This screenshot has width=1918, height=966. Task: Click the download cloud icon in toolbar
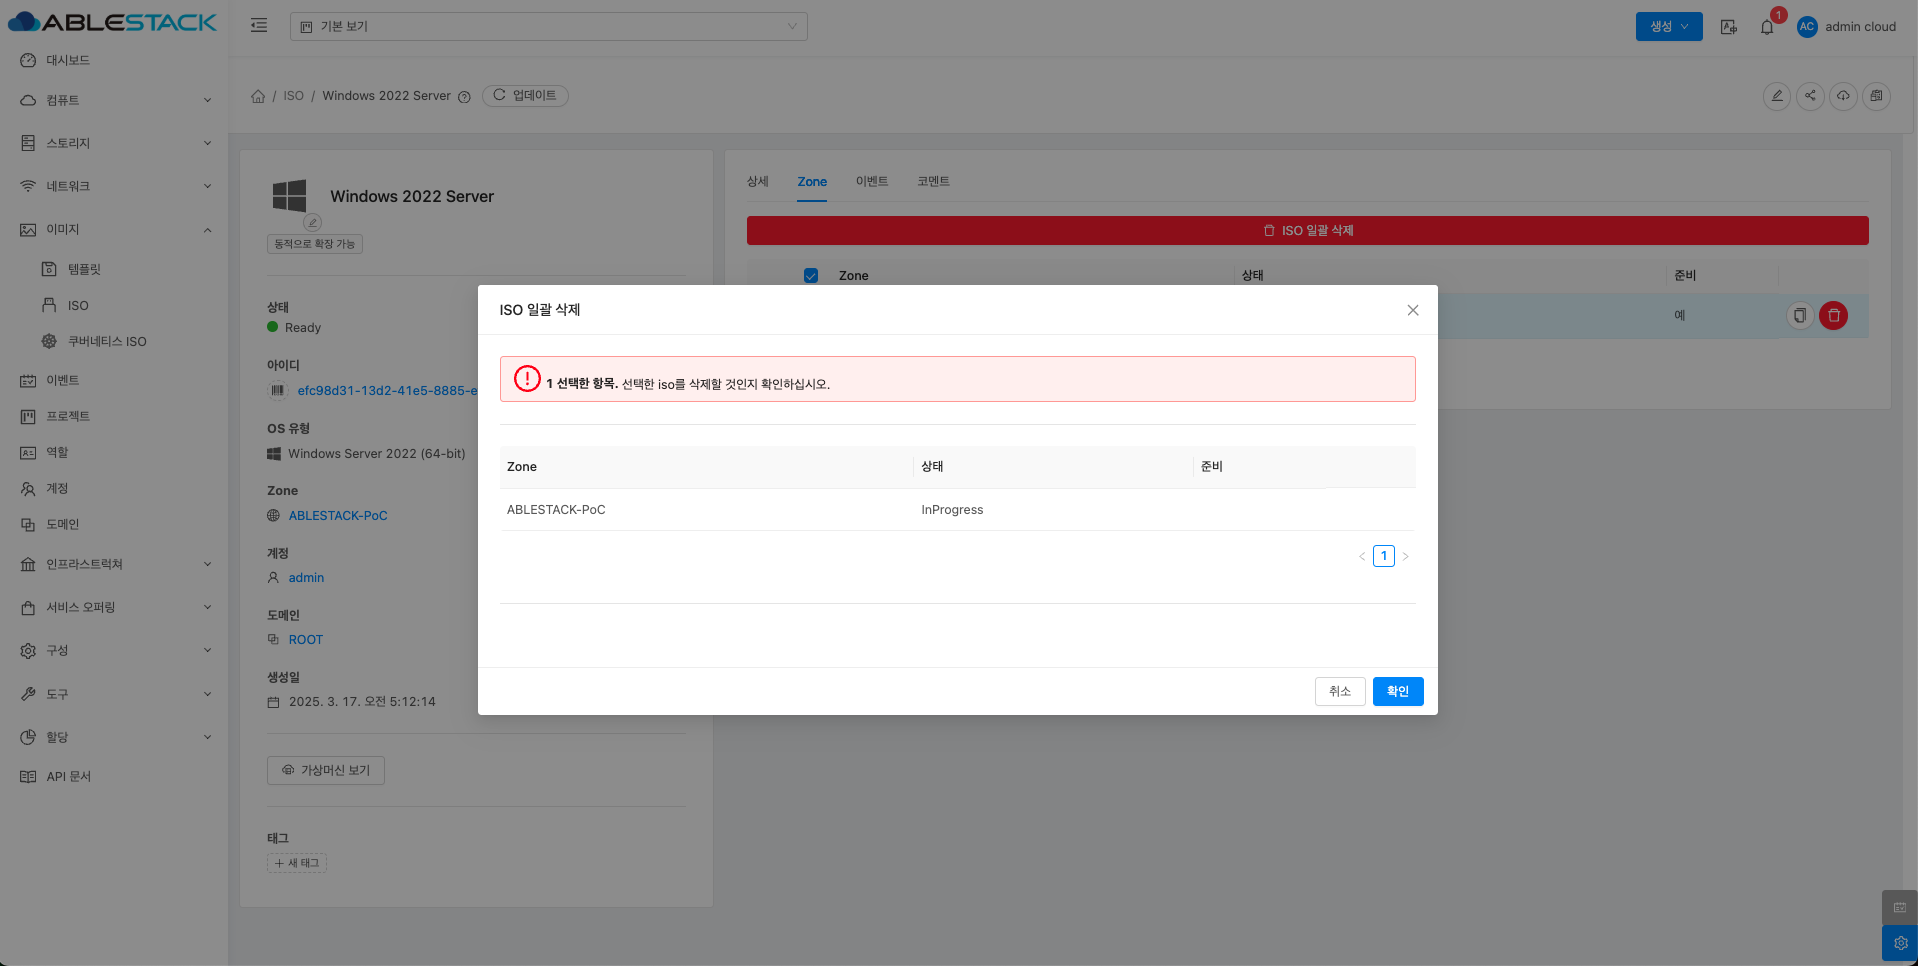[1843, 96]
